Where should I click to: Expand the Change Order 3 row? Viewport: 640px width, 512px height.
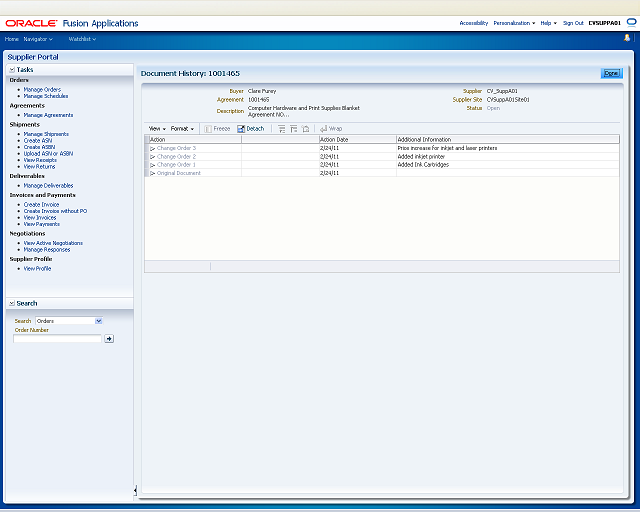152,149
